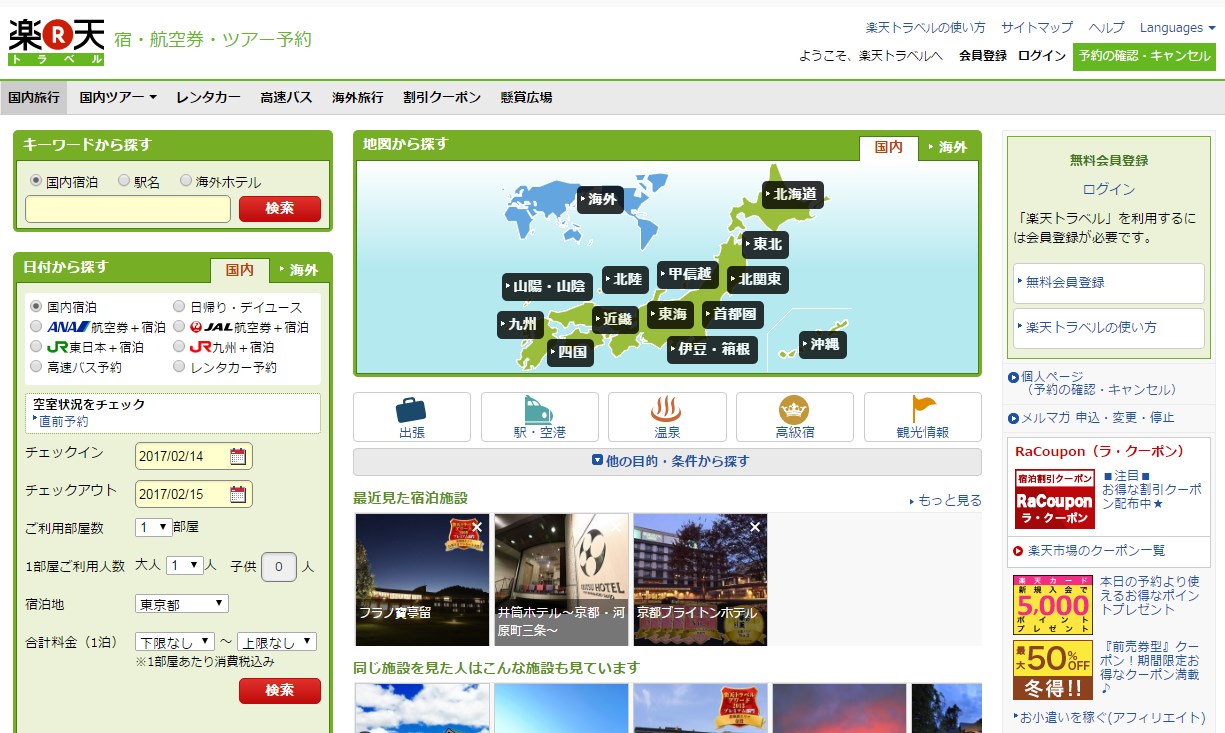This screenshot has width=1225, height=733.
Task: Click the keyword search input field
Action: (128, 209)
